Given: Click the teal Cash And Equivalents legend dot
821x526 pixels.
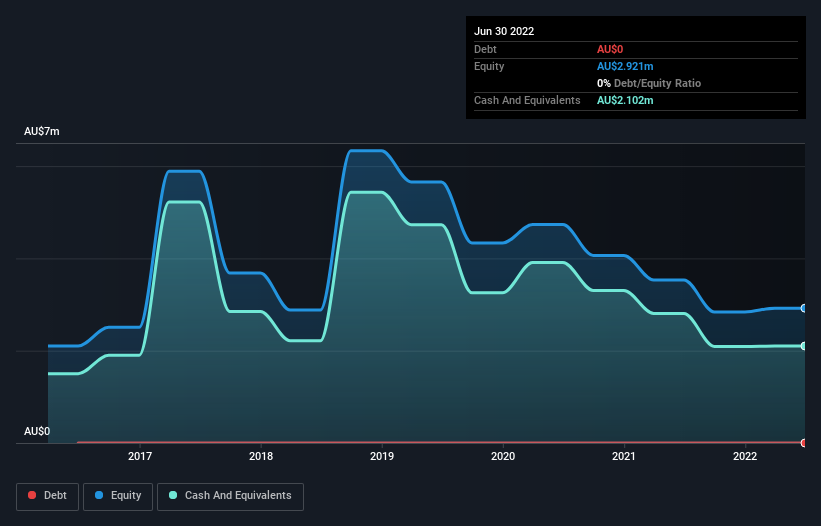Looking at the screenshot, I should (x=173, y=495).
